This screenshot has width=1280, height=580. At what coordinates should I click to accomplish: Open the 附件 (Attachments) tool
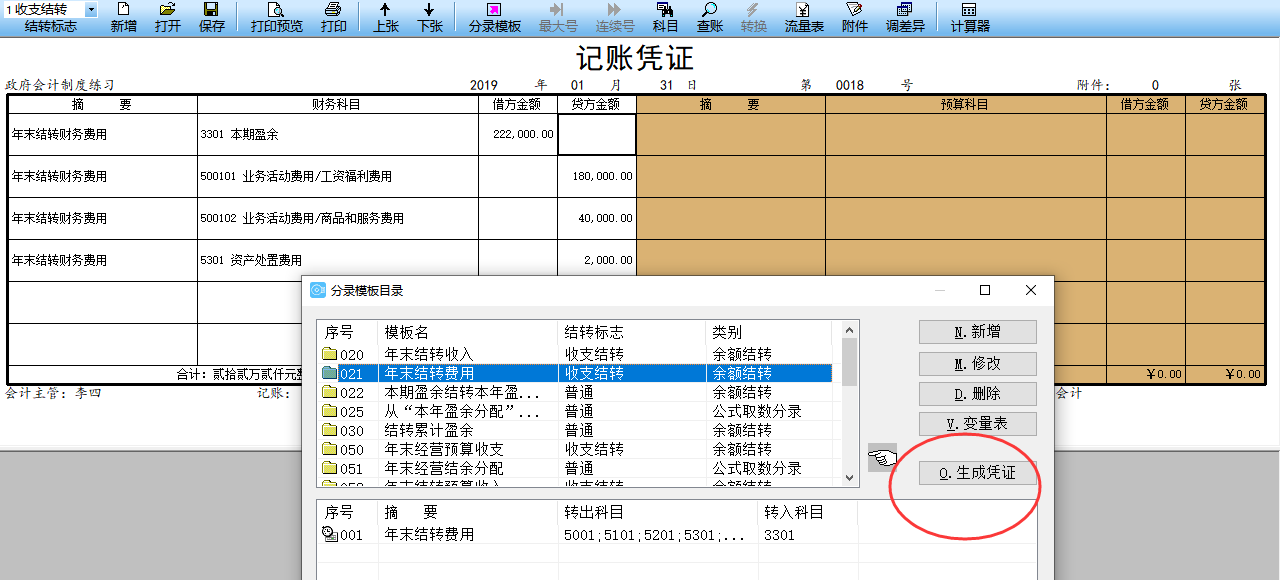tap(853, 18)
